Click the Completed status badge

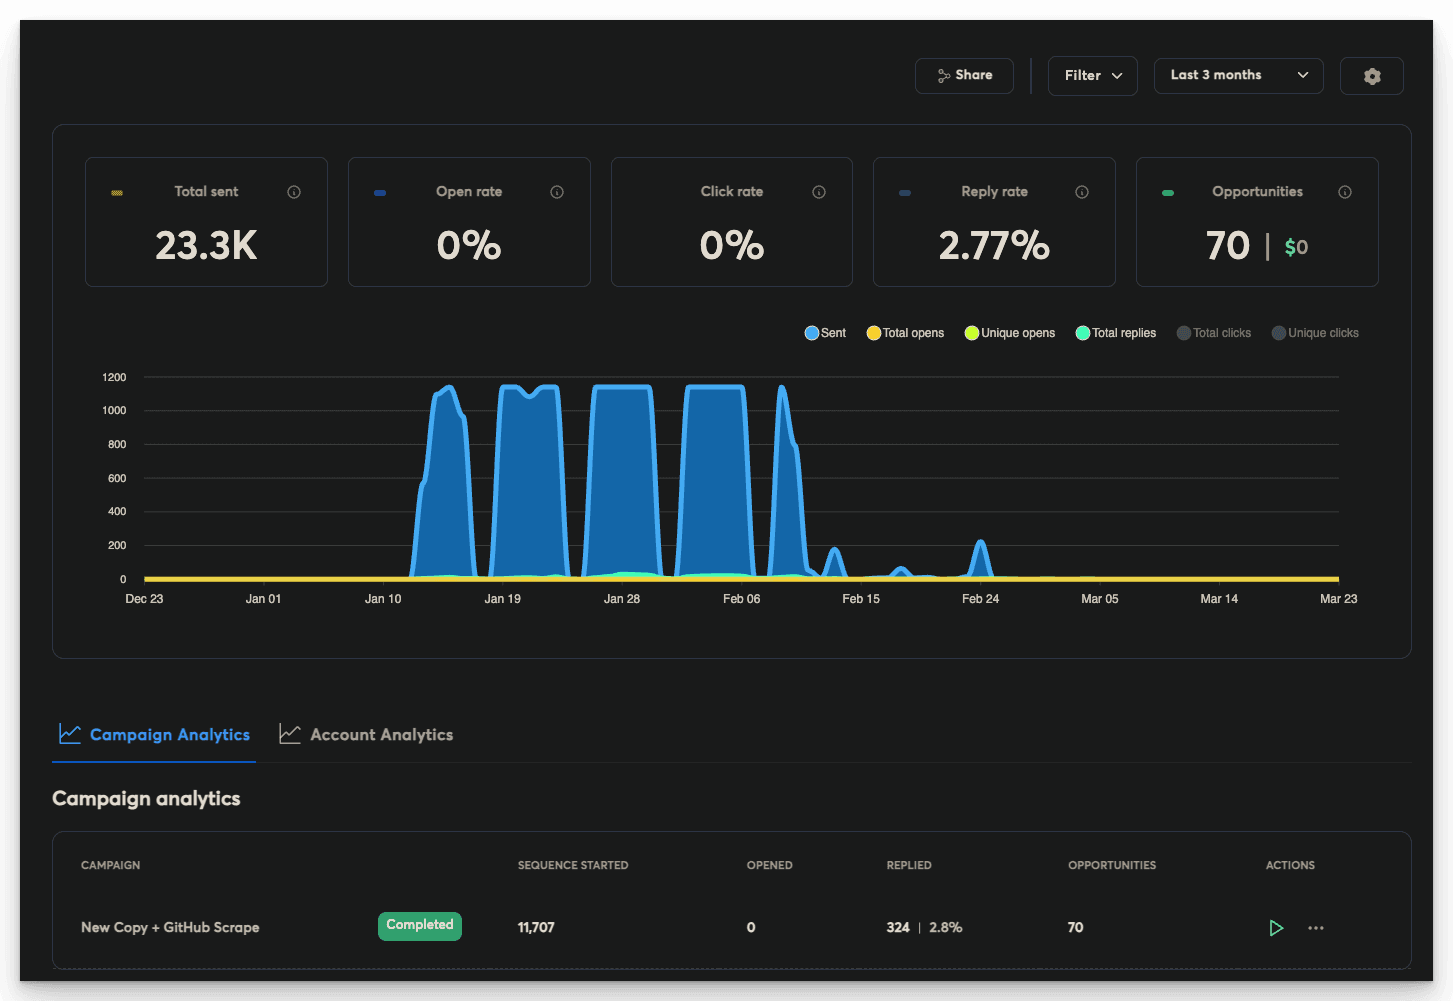pyautogui.click(x=419, y=926)
